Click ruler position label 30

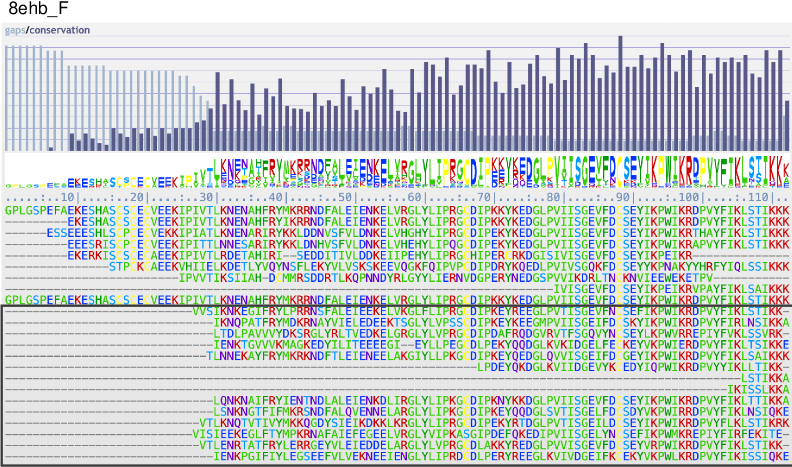(x=206, y=197)
